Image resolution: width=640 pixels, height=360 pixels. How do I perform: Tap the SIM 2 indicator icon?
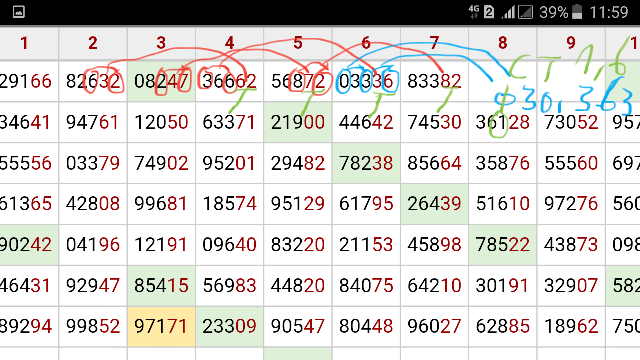click(x=489, y=12)
